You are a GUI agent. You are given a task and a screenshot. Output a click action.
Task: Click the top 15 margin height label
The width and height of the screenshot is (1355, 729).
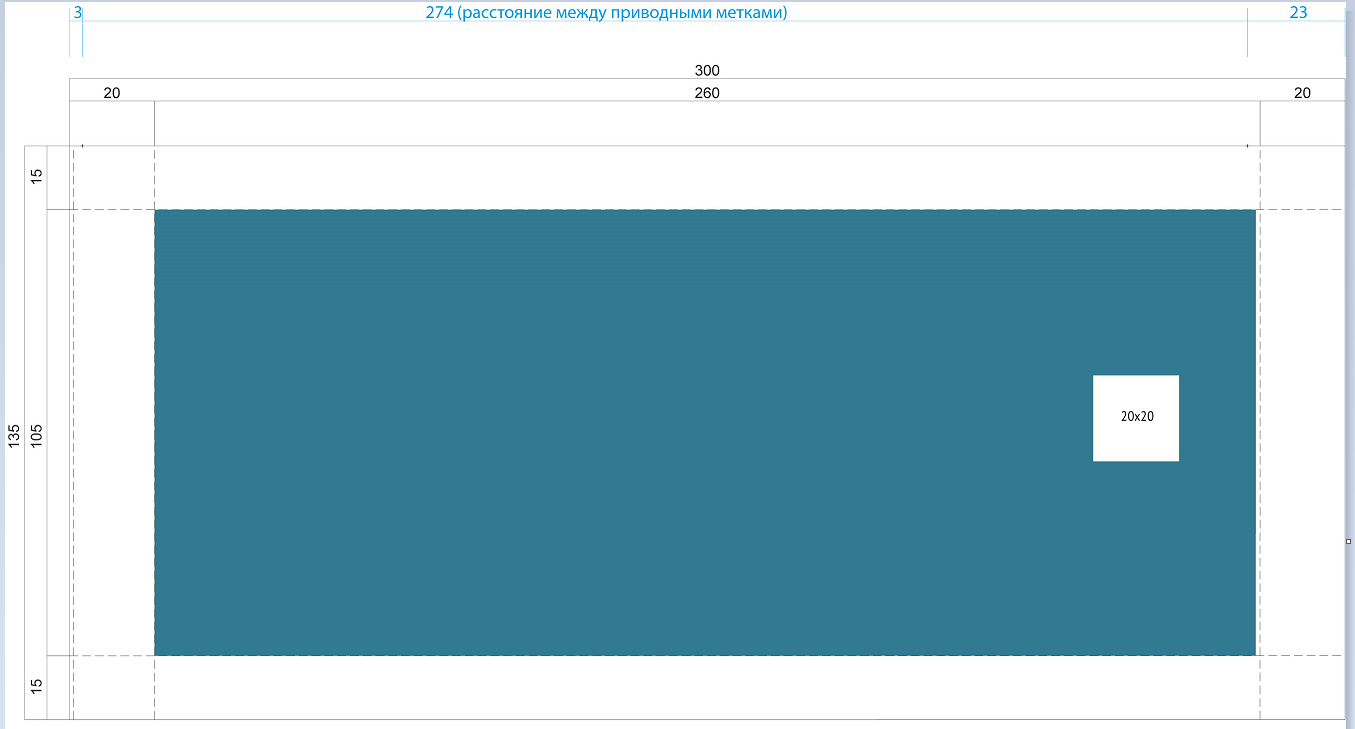click(37, 176)
